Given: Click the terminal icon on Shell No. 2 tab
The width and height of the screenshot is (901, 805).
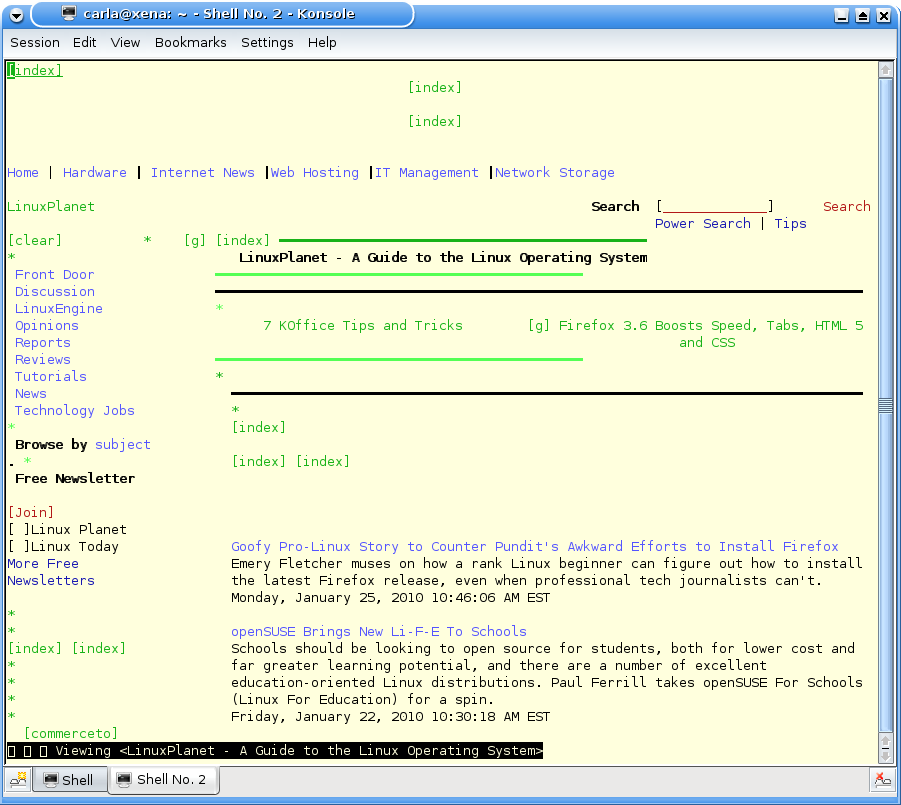Looking at the screenshot, I should point(124,779).
